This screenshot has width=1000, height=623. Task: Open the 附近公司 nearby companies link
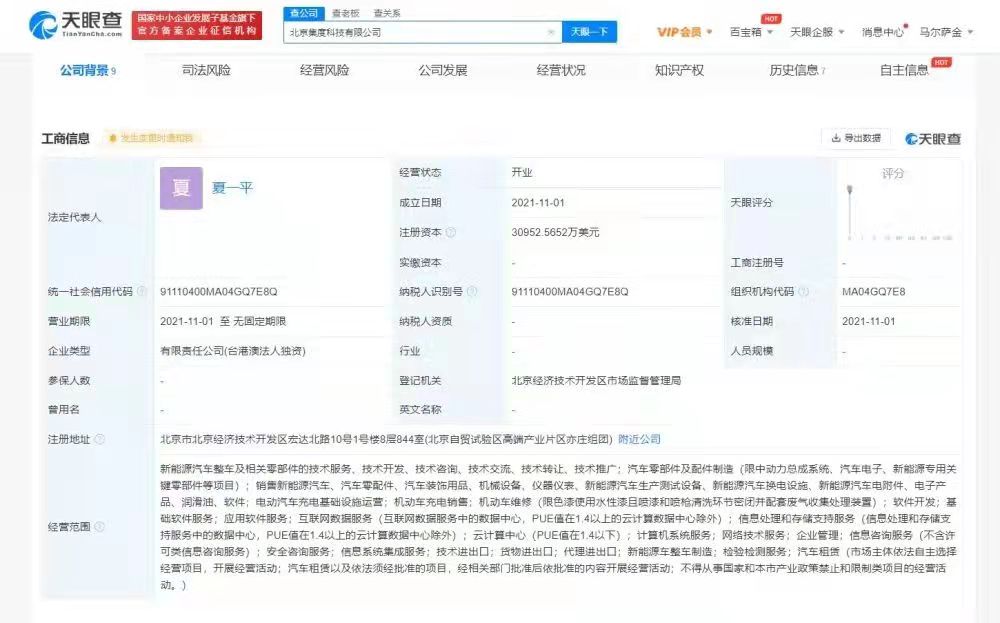(640, 439)
